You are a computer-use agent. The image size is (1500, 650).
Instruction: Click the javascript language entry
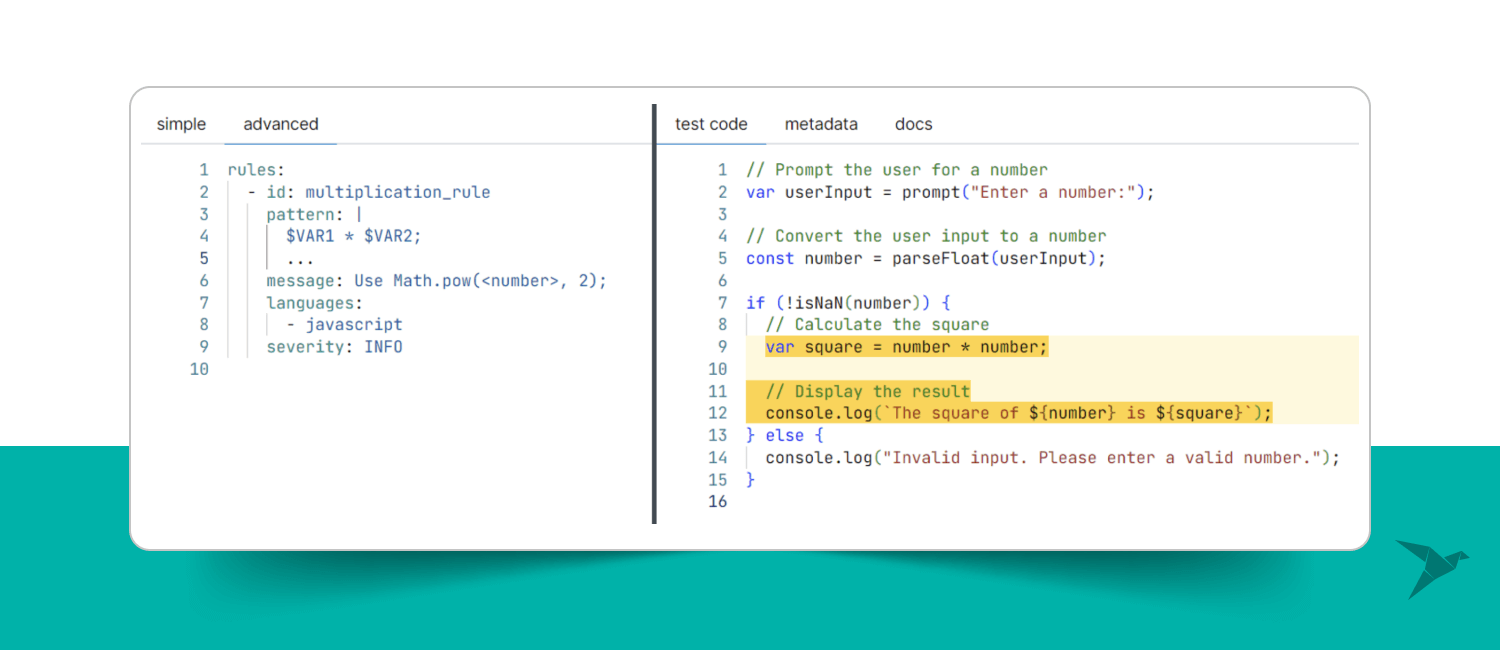point(353,325)
